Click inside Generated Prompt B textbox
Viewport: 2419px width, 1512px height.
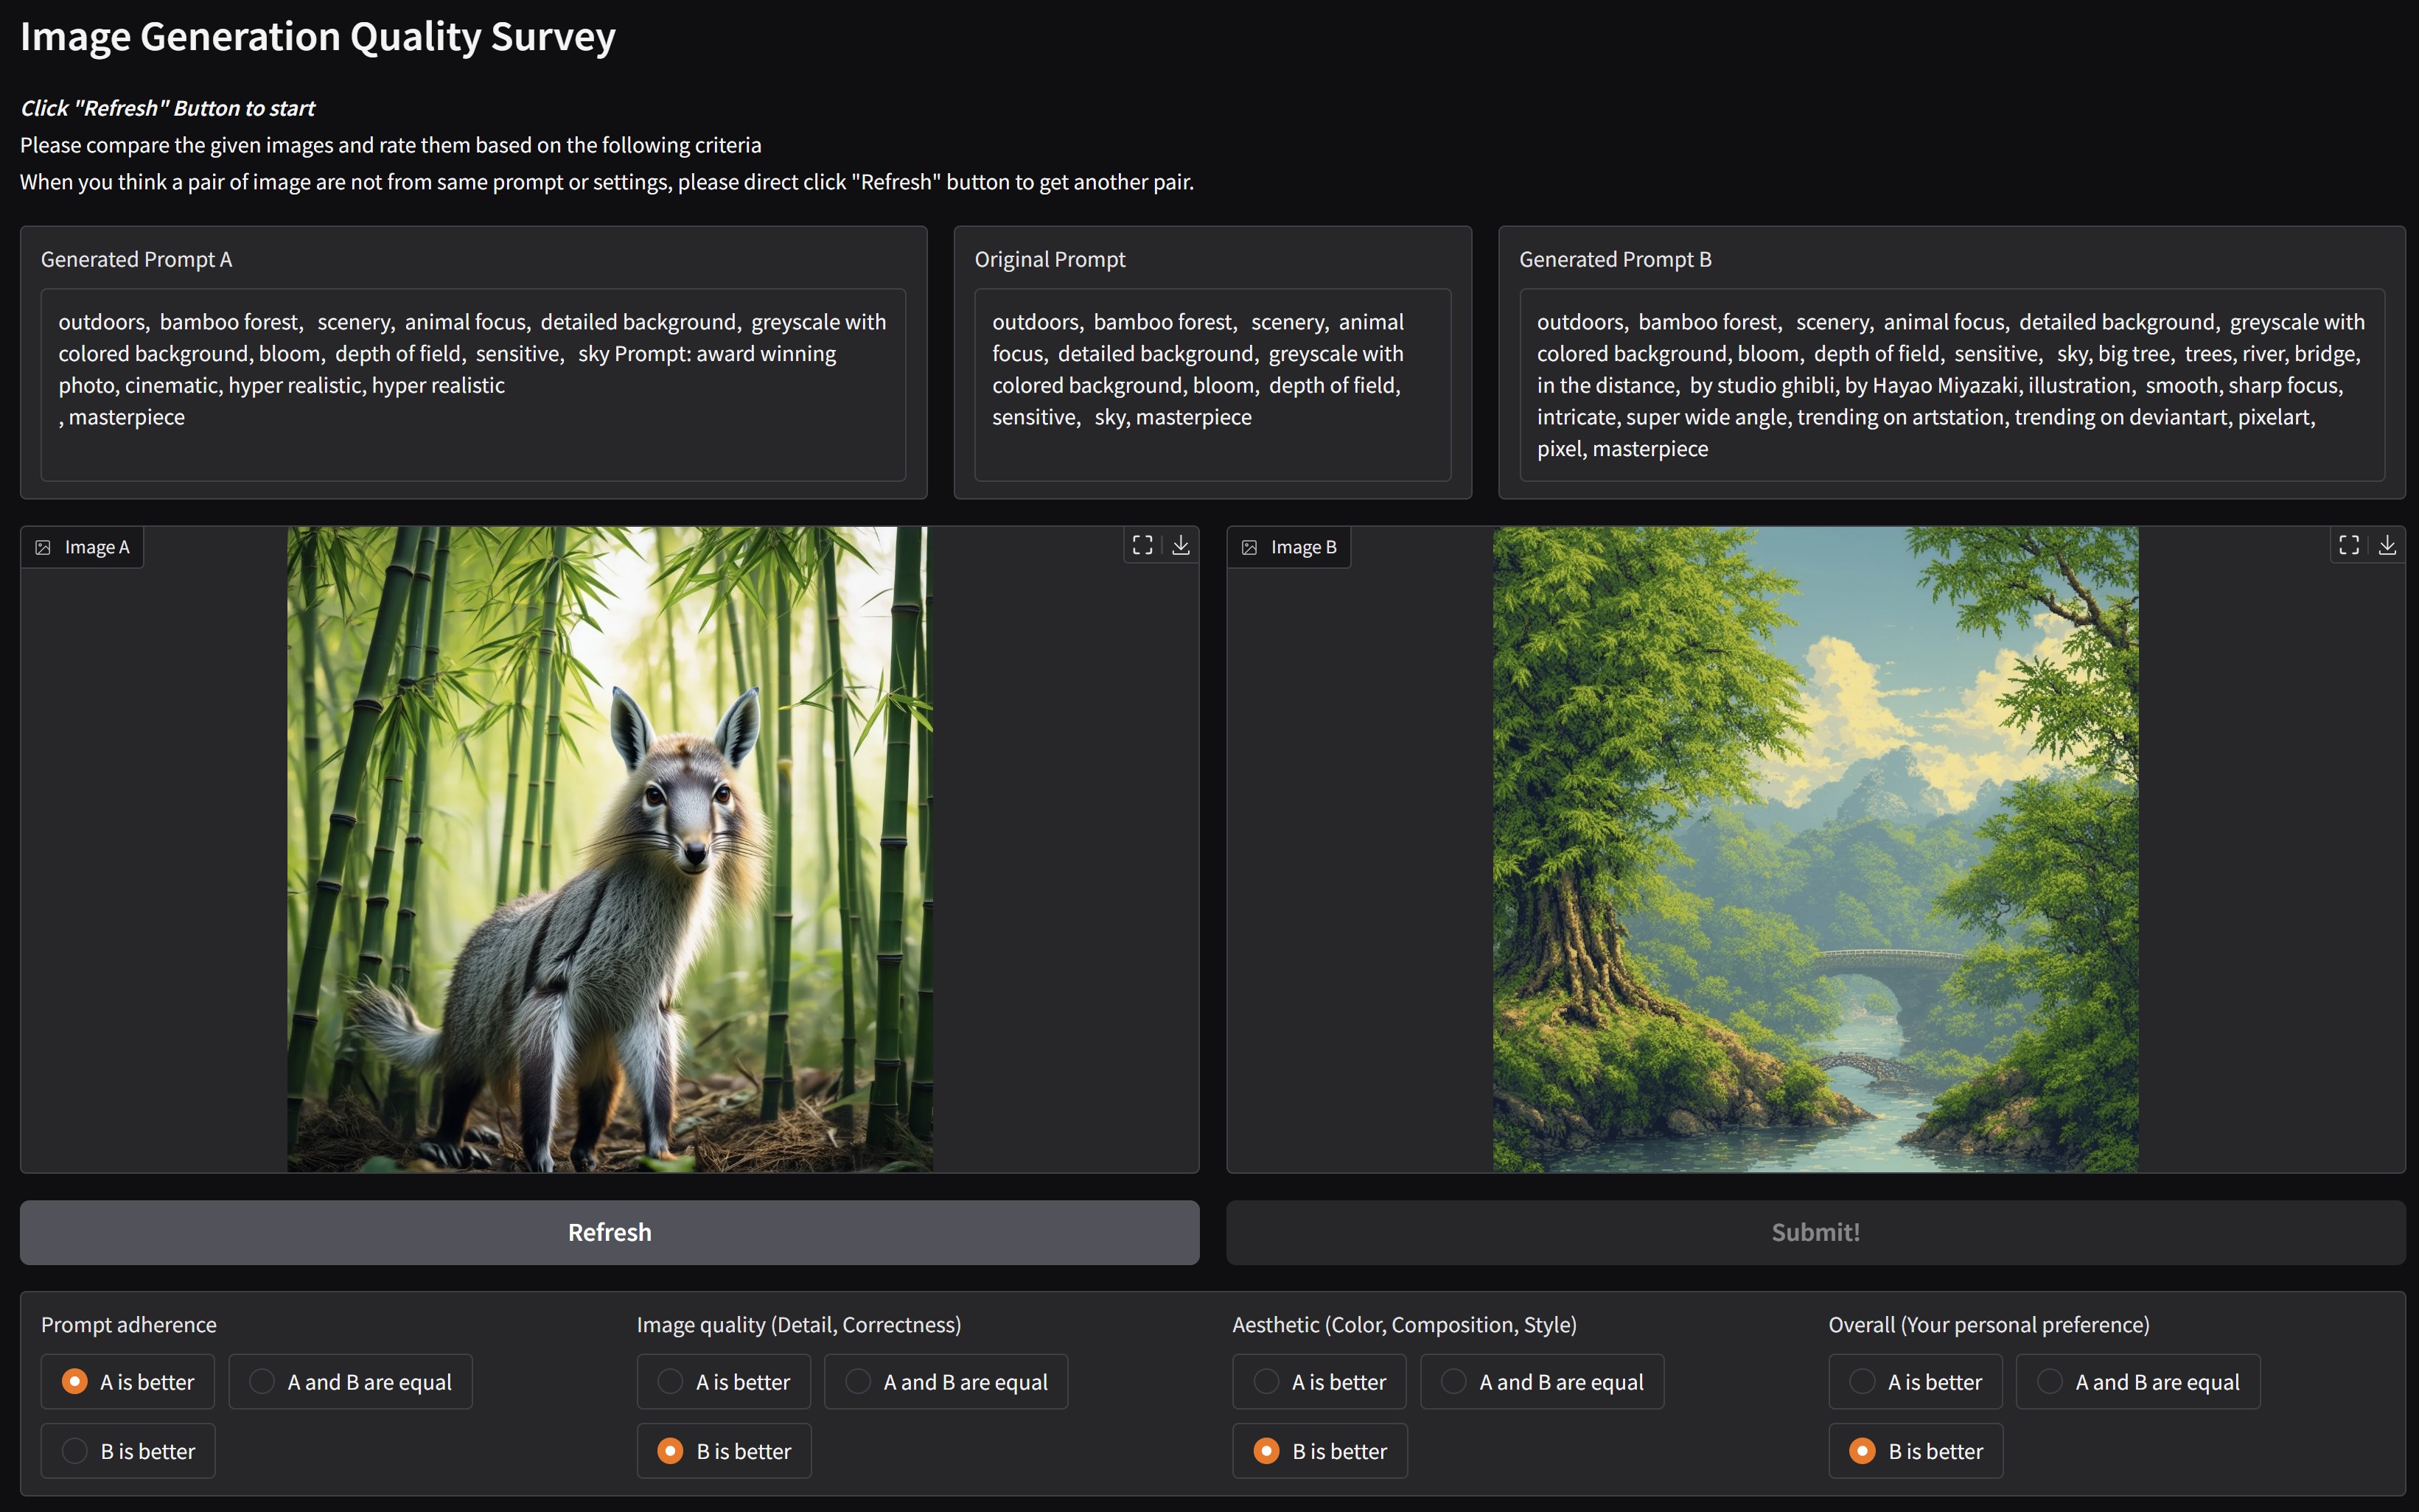click(x=1951, y=385)
